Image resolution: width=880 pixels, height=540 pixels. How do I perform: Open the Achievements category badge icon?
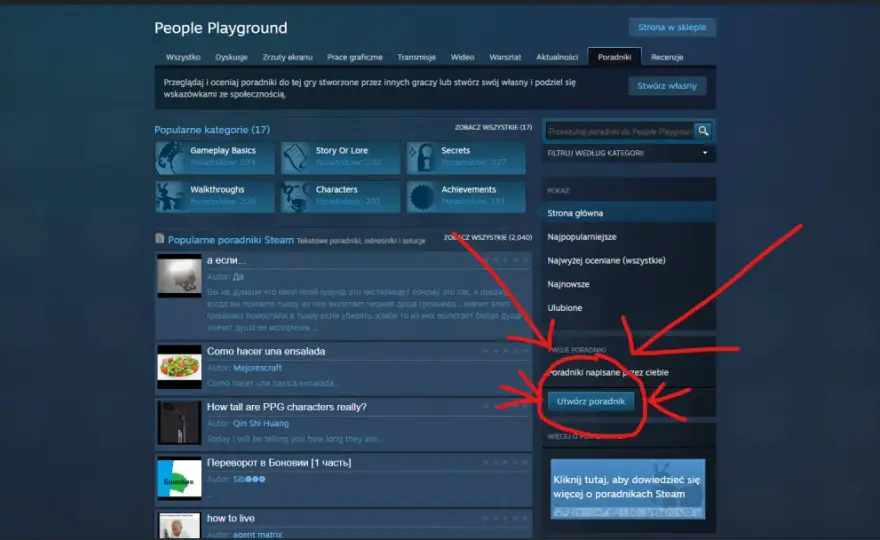(422, 196)
